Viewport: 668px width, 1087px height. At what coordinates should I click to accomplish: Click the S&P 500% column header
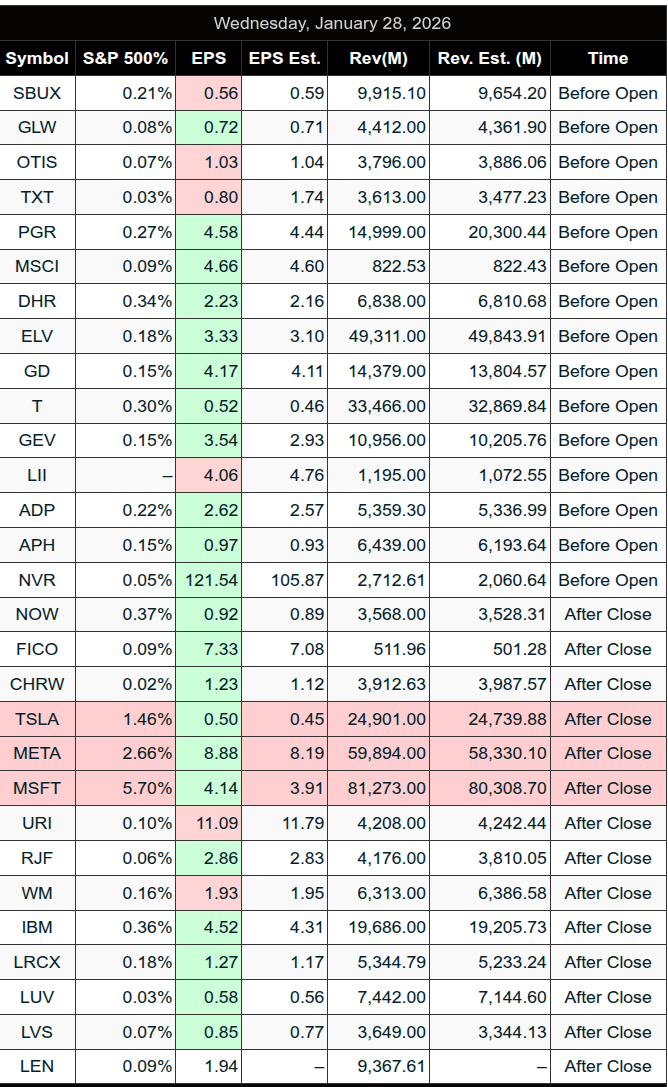pos(125,58)
